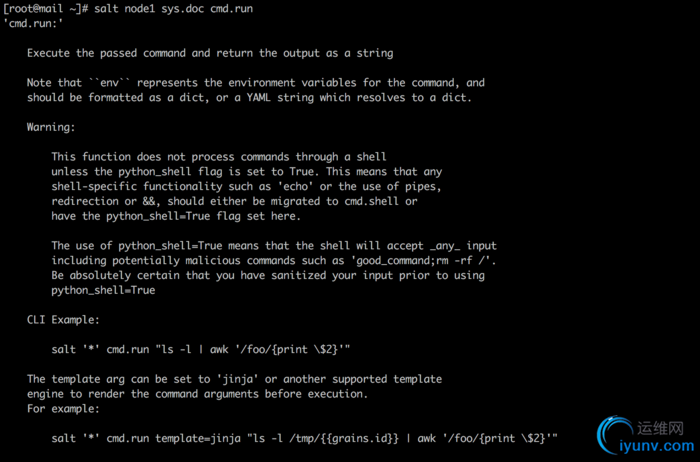Screen dimensions: 700x462
Task: Click the 'For example:' line
Action: pyautogui.click(x=63, y=409)
